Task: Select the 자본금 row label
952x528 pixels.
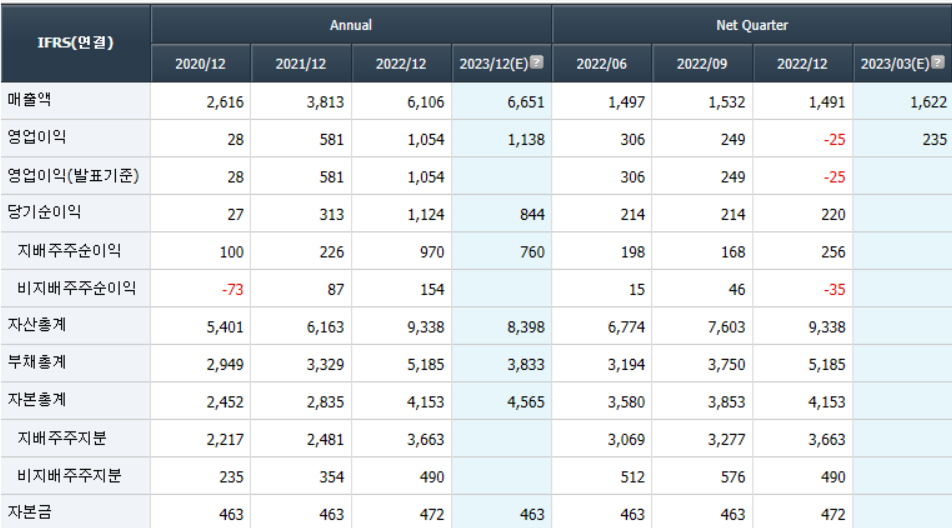Action: point(29,512)
